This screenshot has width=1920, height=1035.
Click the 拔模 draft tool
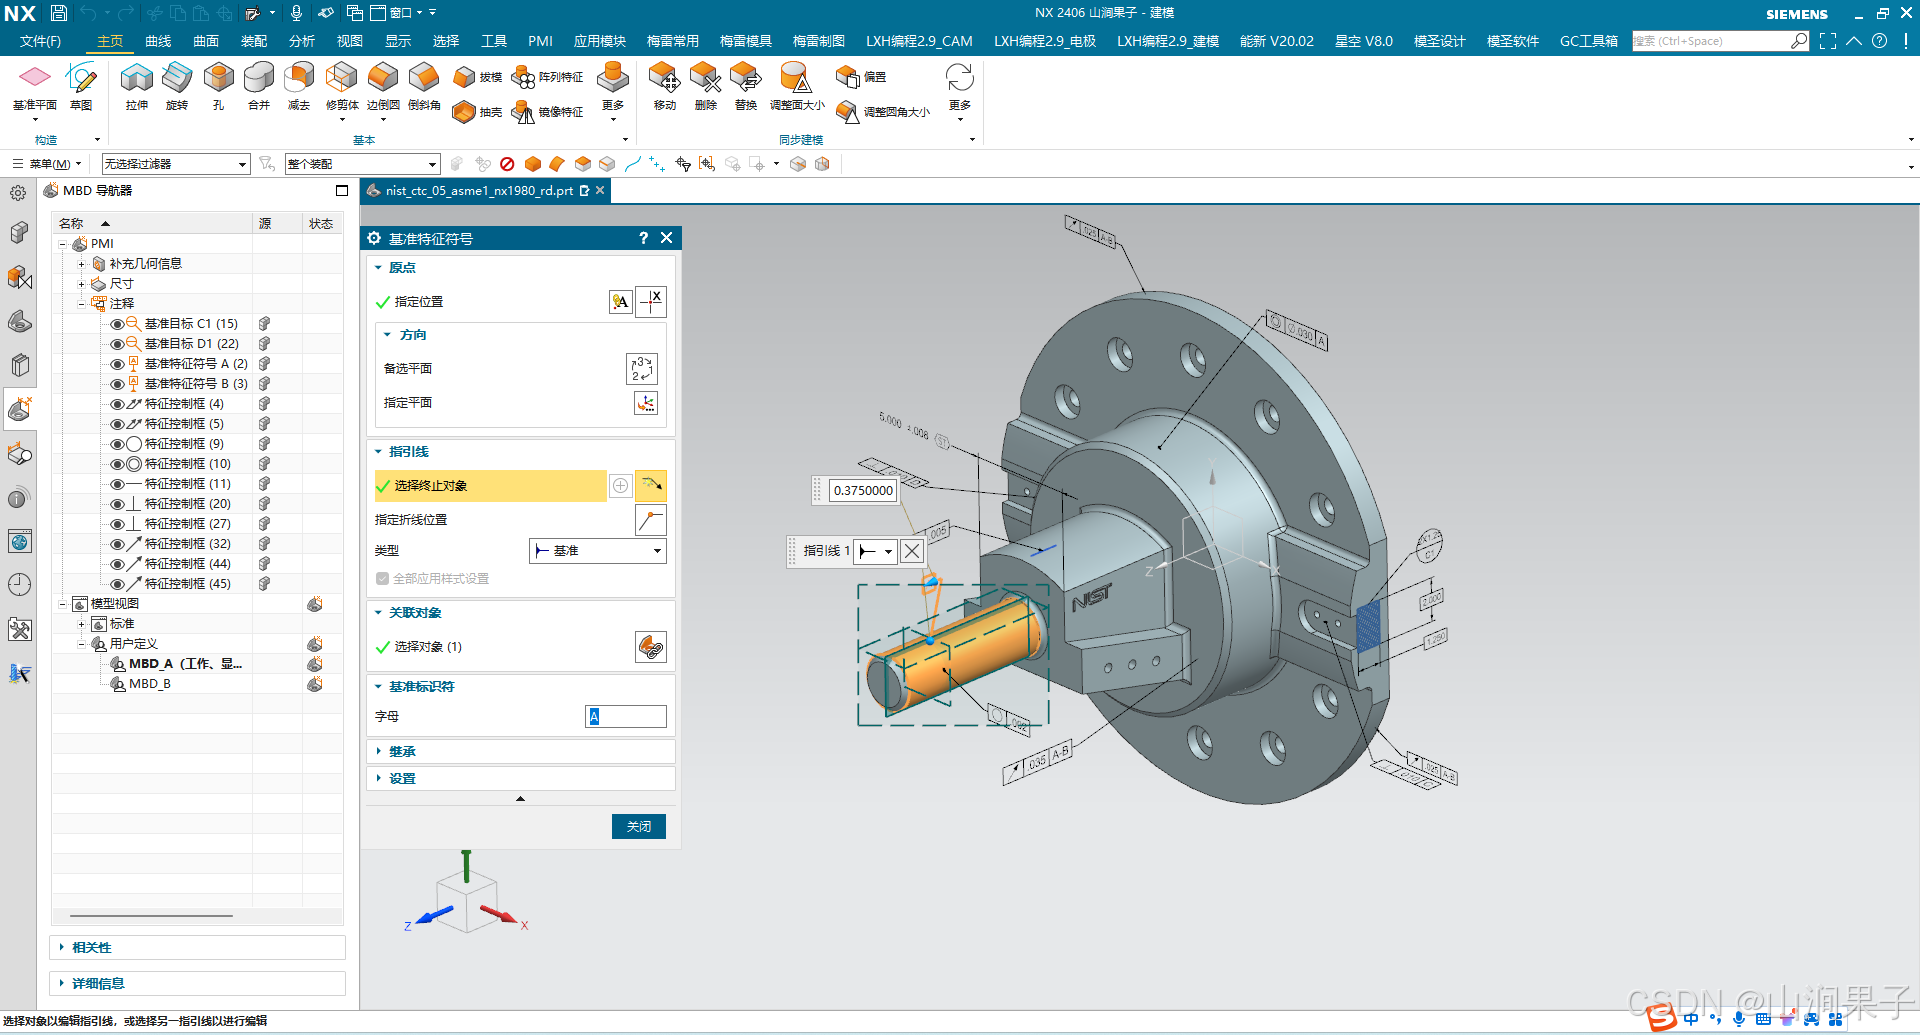click(477, 77)
